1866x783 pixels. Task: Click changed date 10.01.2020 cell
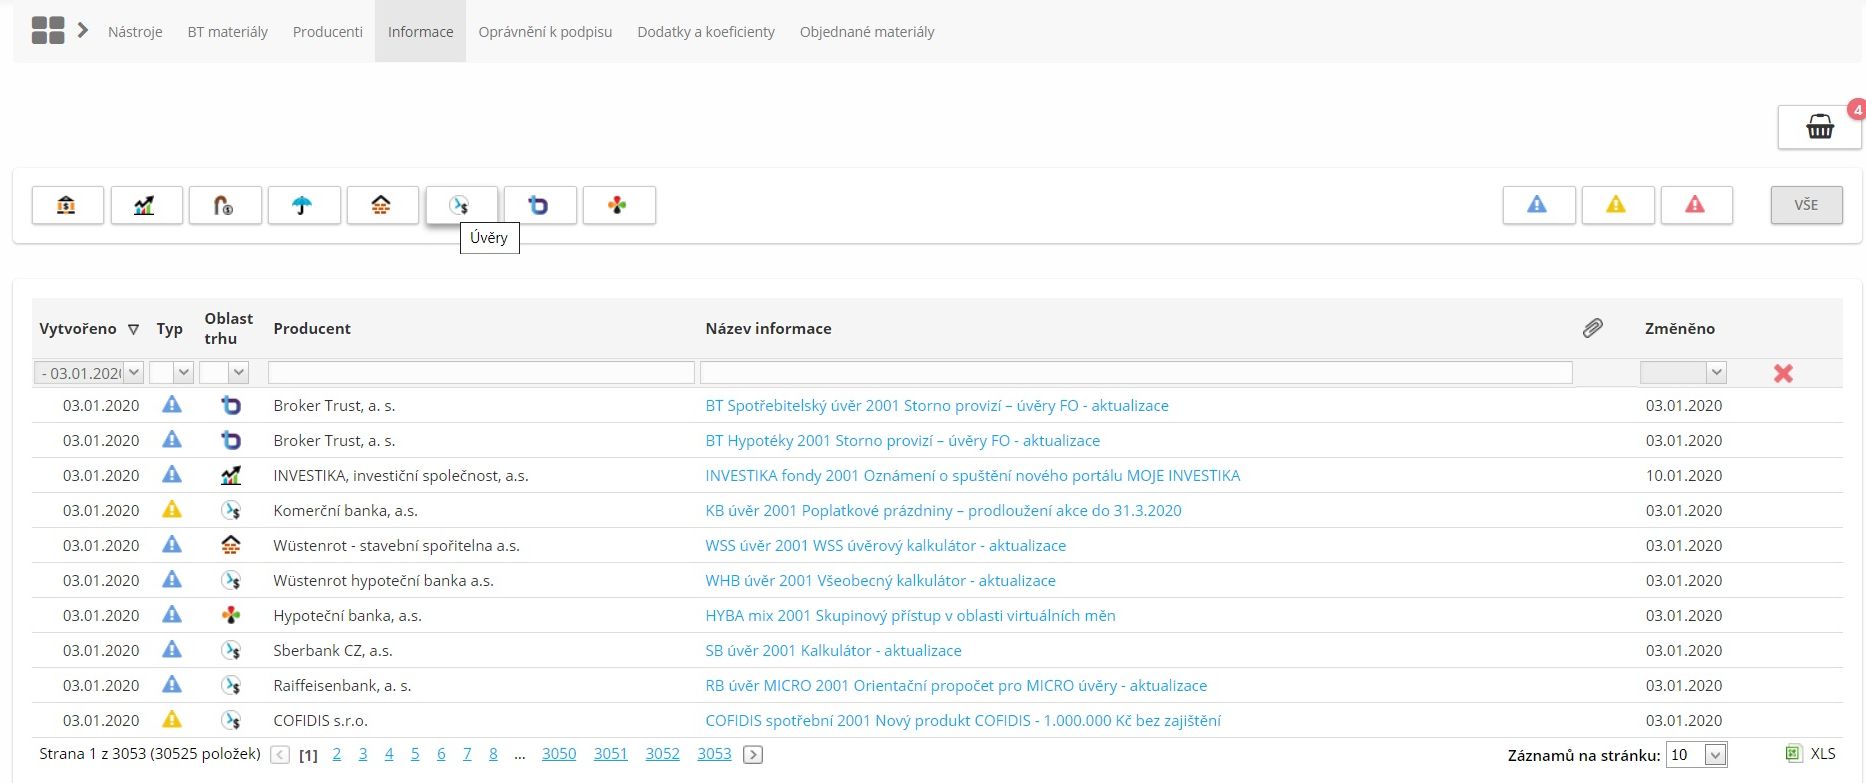[x=1684, y=475]
